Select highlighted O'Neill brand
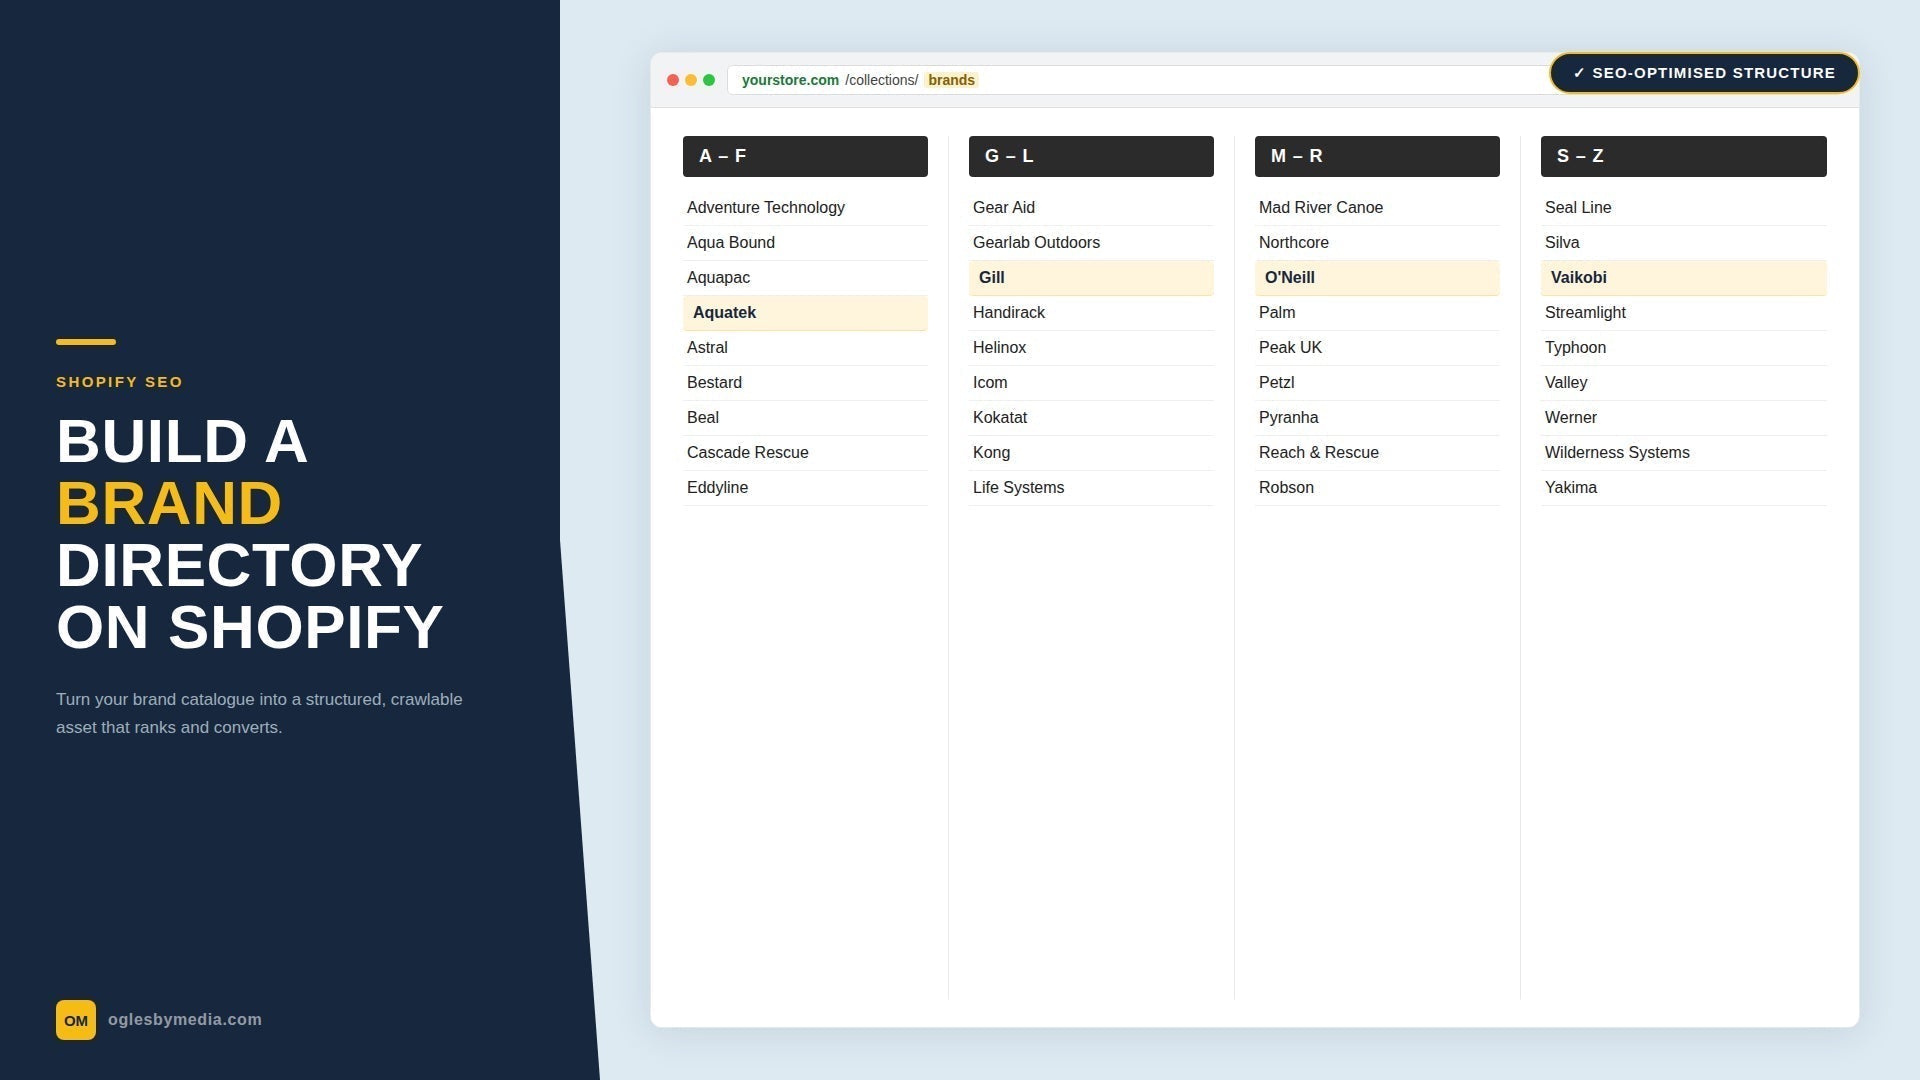The height and width of the screenshot is (1080, 1920). click(1377, 278)
